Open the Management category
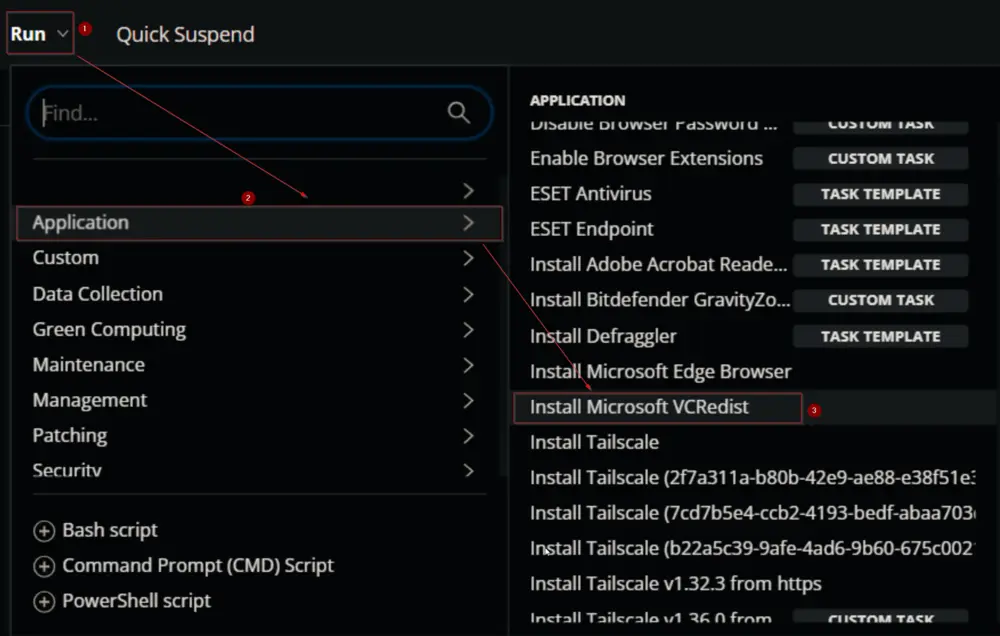Image resolution: width=1000 pixels, height=636 pixels. tap(90, 400)
